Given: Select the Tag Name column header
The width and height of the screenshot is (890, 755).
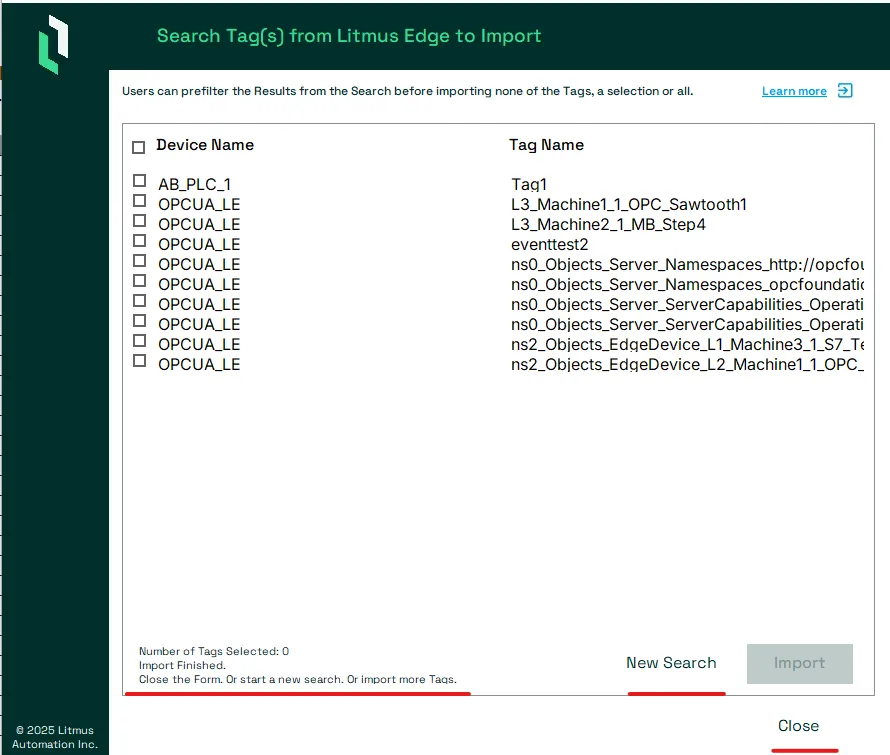Looking at the screenshot, I should [546, 145].
